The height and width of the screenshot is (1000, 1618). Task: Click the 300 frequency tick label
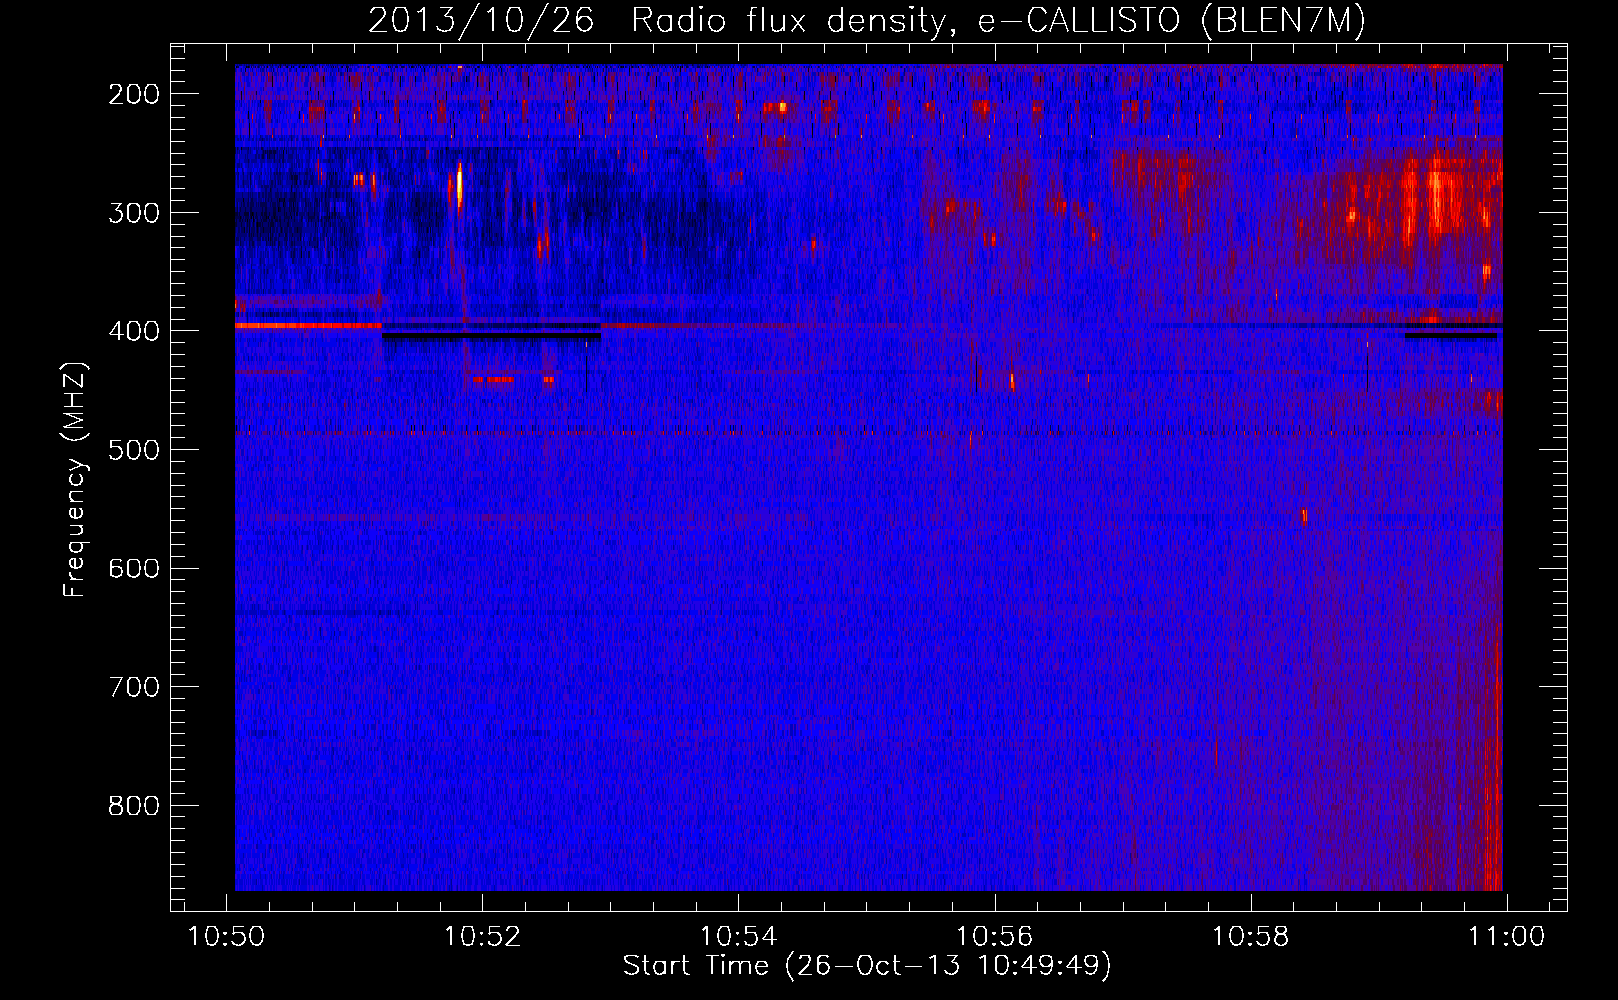[x=134, y=212]
